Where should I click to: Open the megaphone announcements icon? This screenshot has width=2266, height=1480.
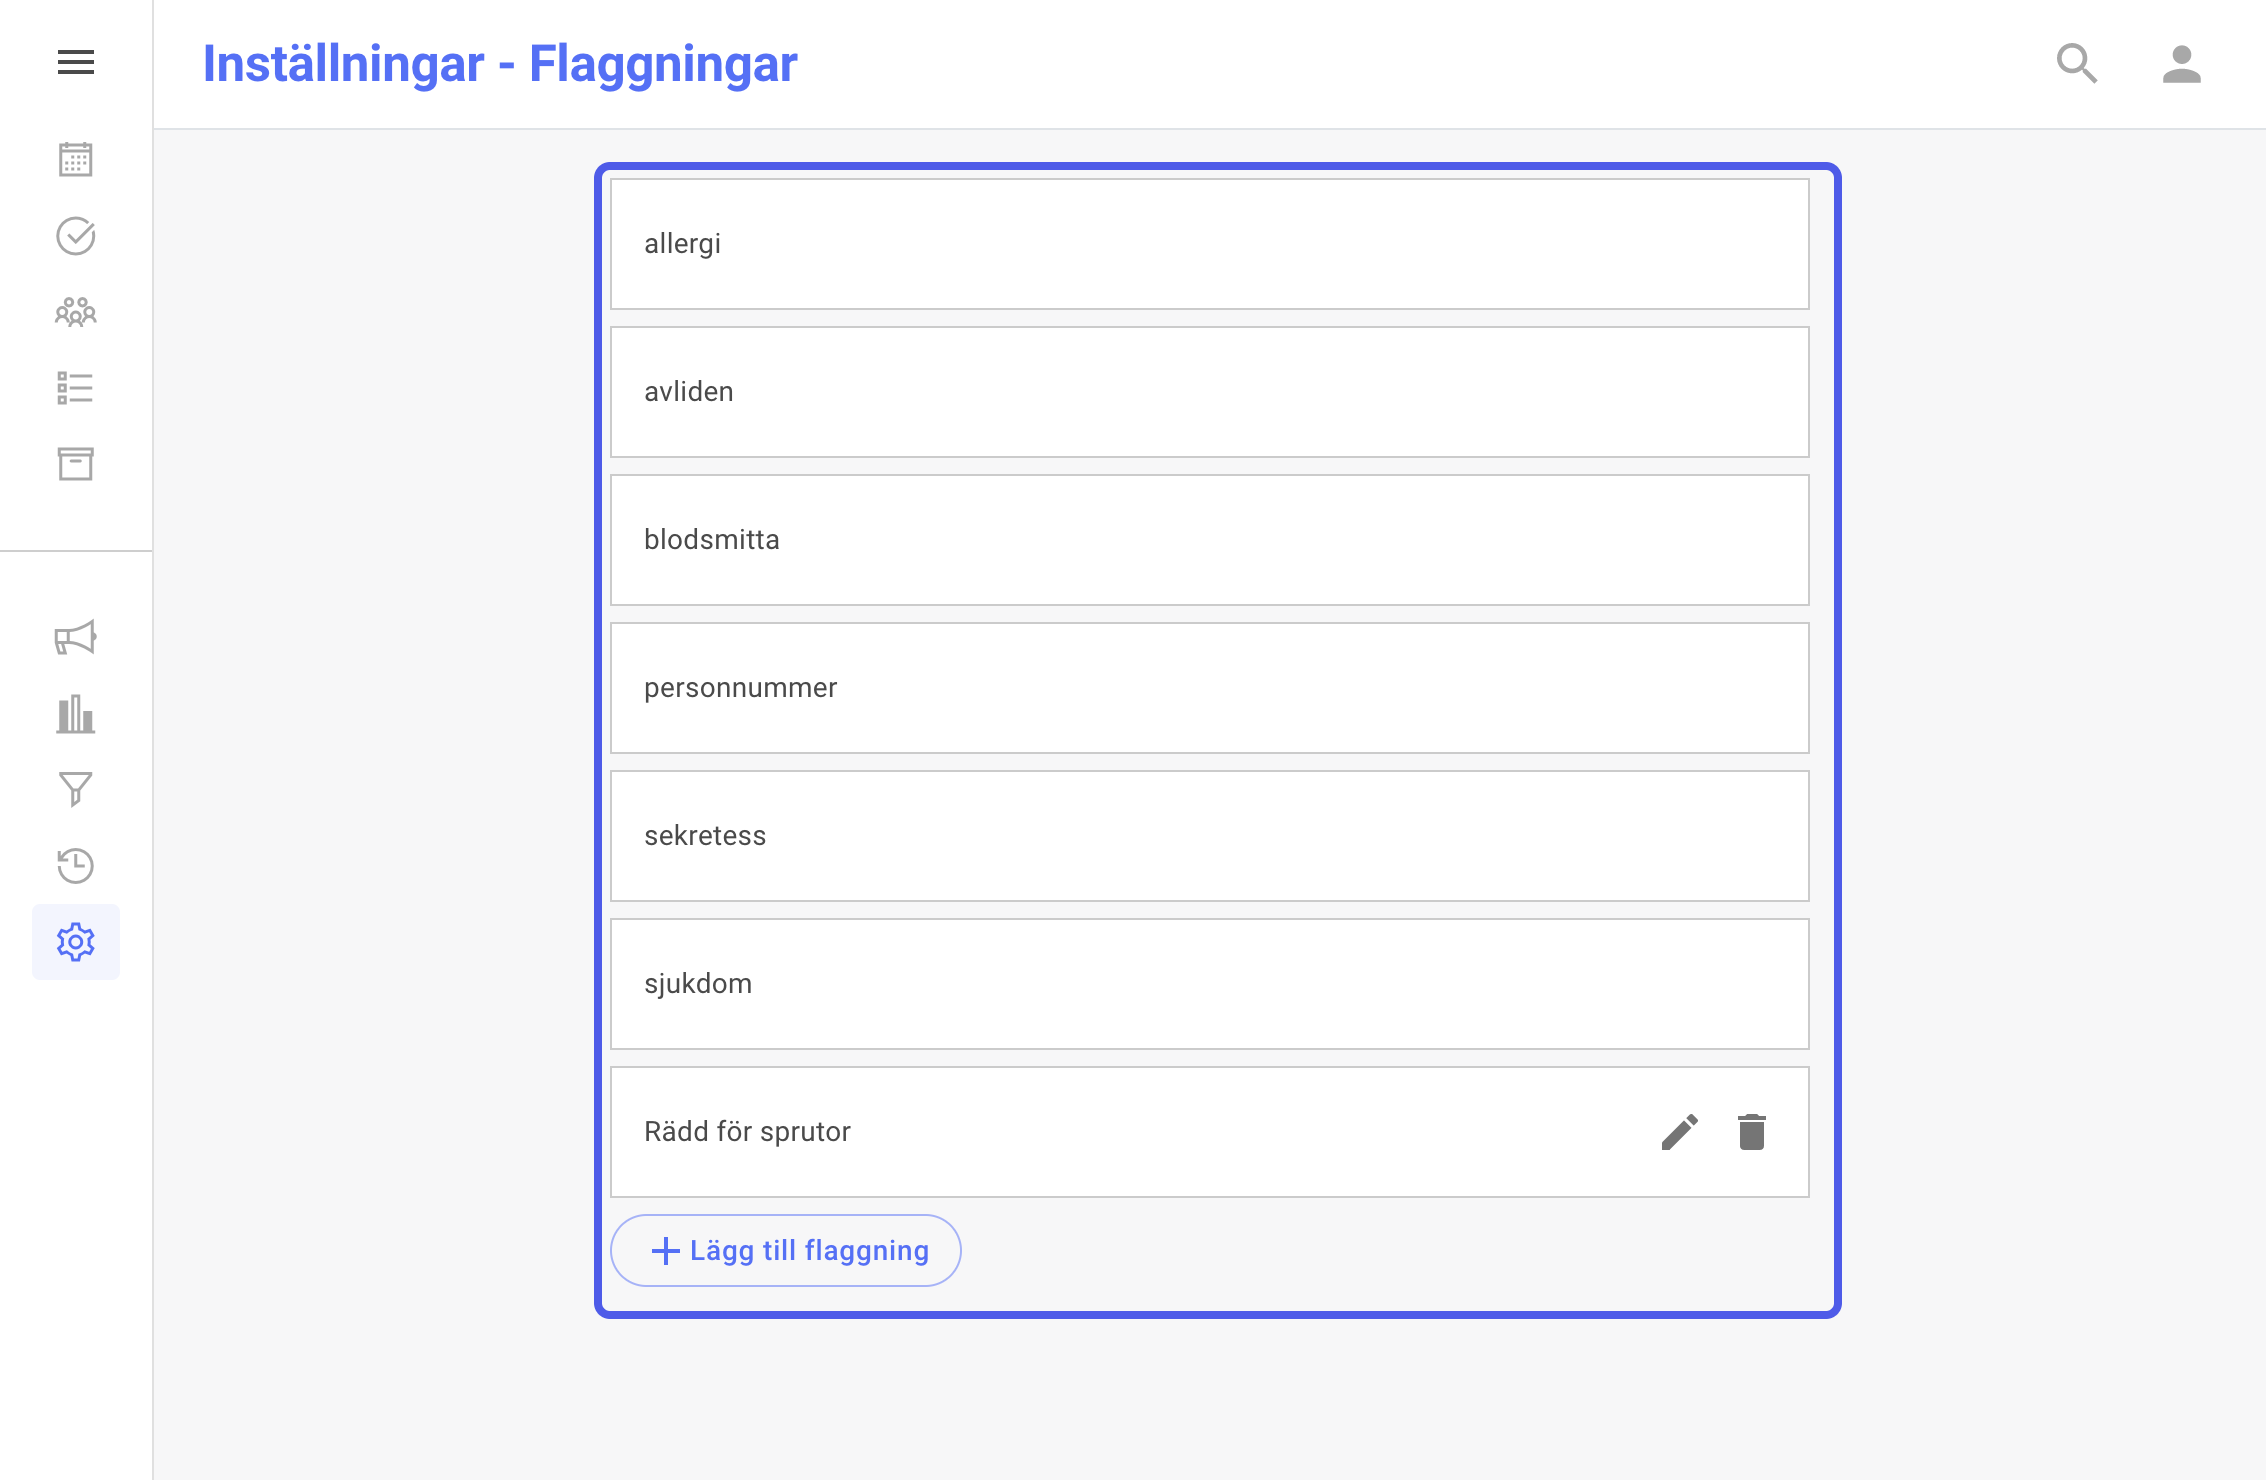pyautogui.click(x=76, y=638)
